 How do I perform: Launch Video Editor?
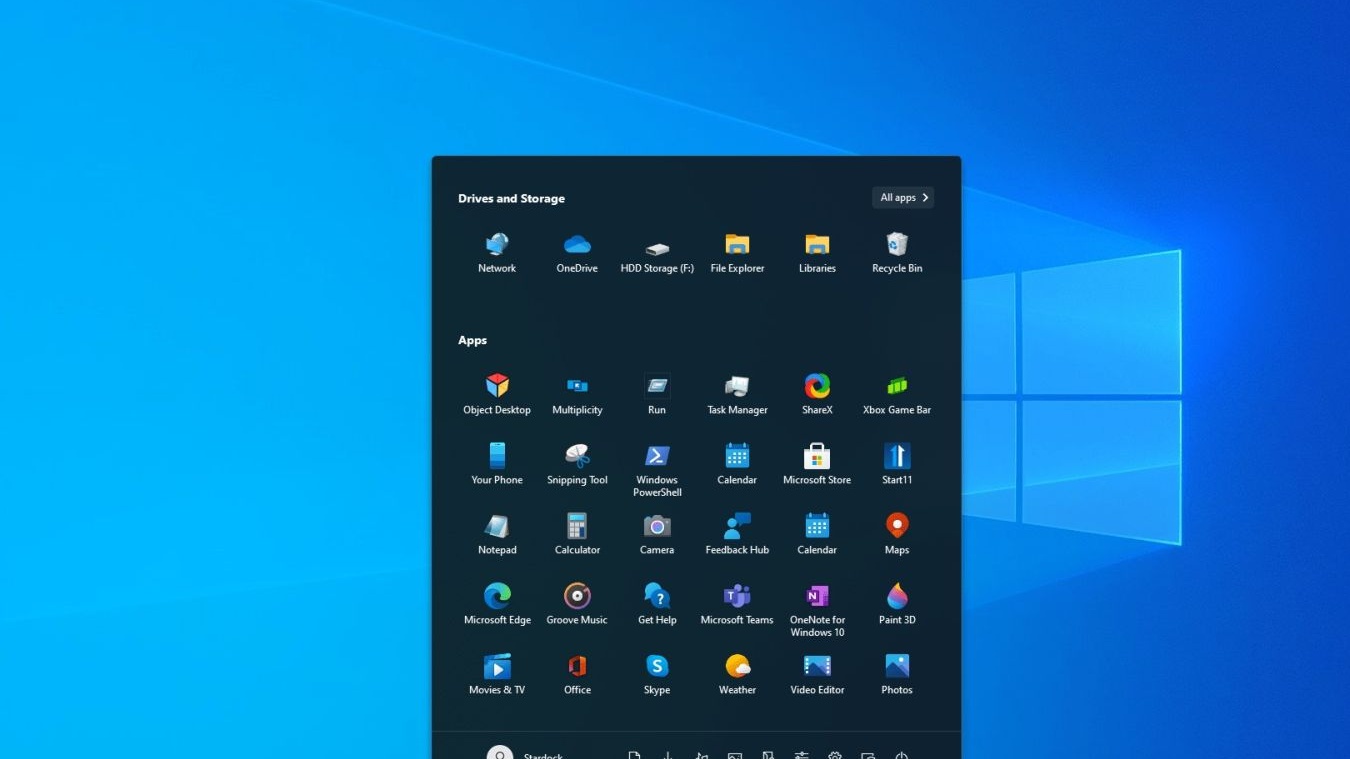pos(817,674)
